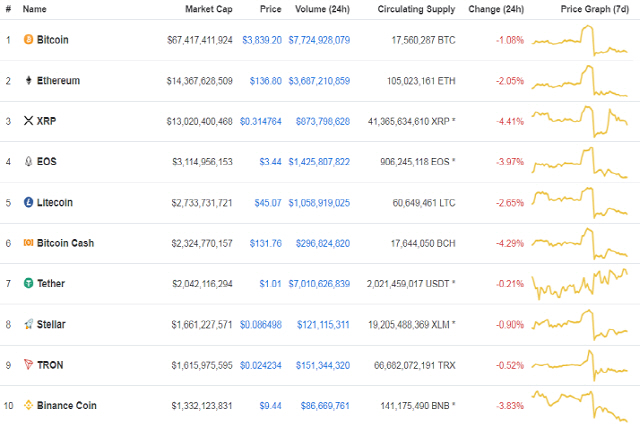Click Bitcoin volume $7,724,928,079

[319, 40]
